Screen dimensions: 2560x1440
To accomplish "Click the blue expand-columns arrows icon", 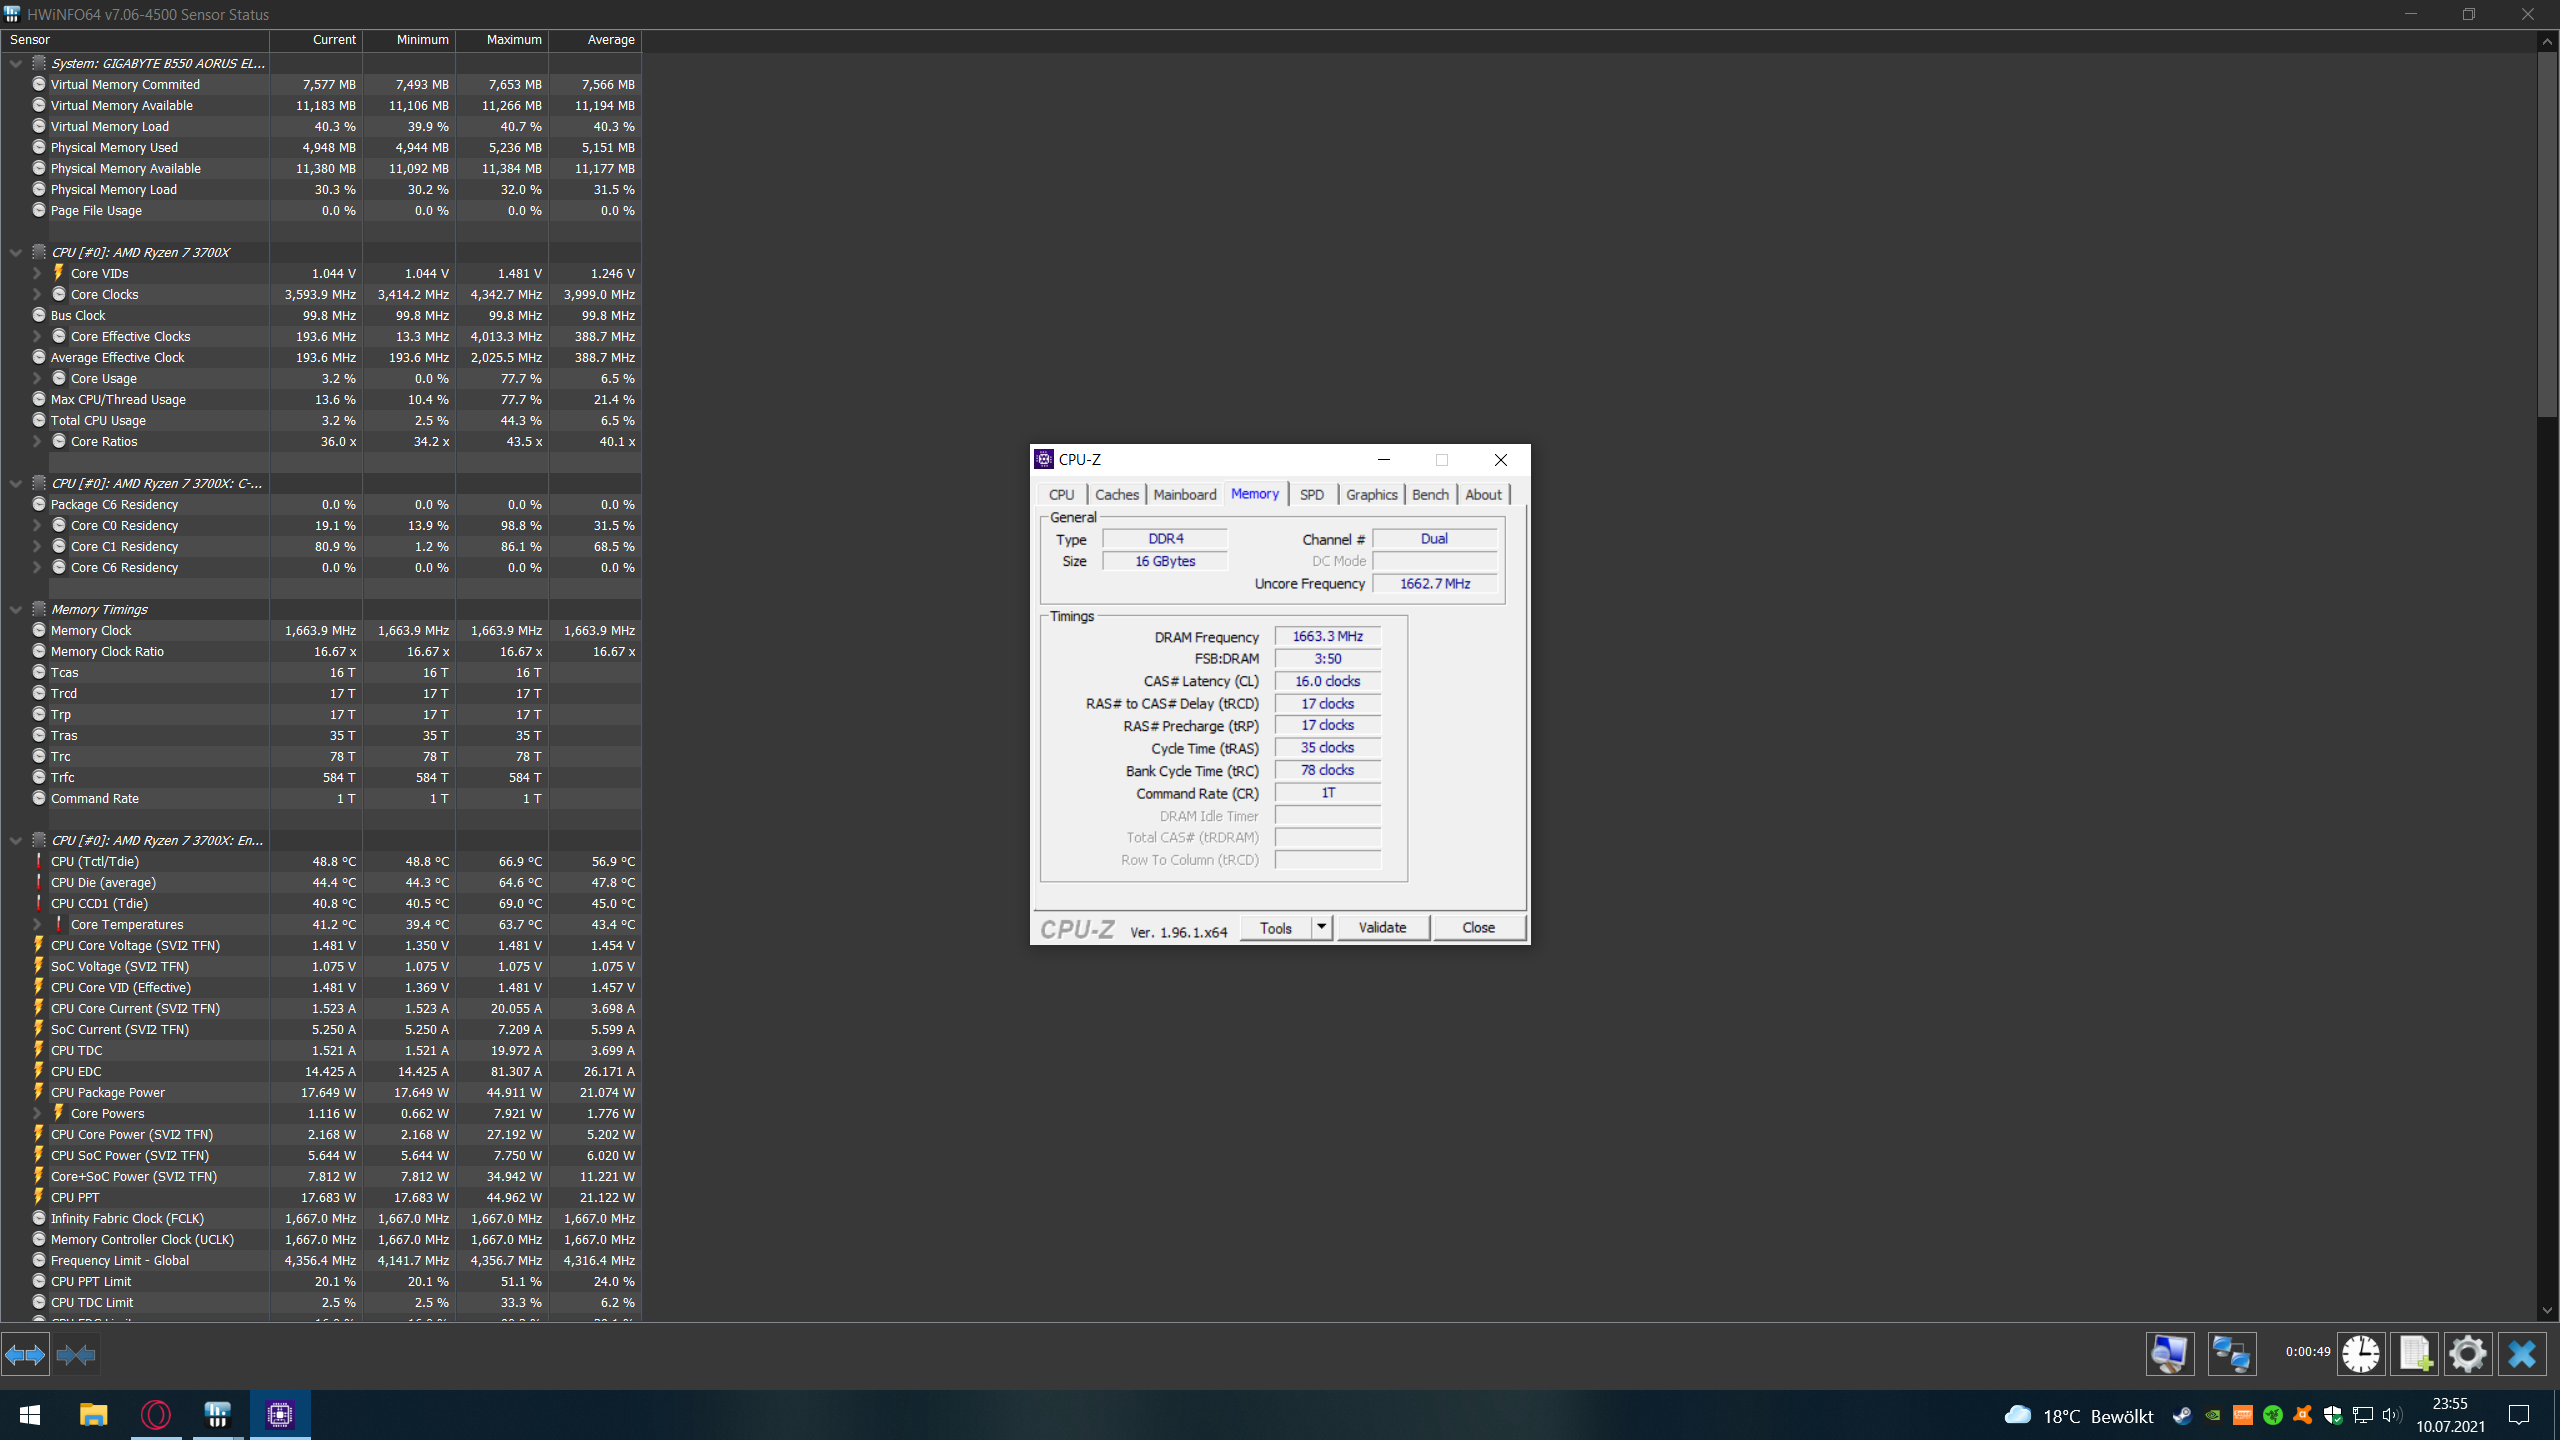I will click(x=25, y=1355).
